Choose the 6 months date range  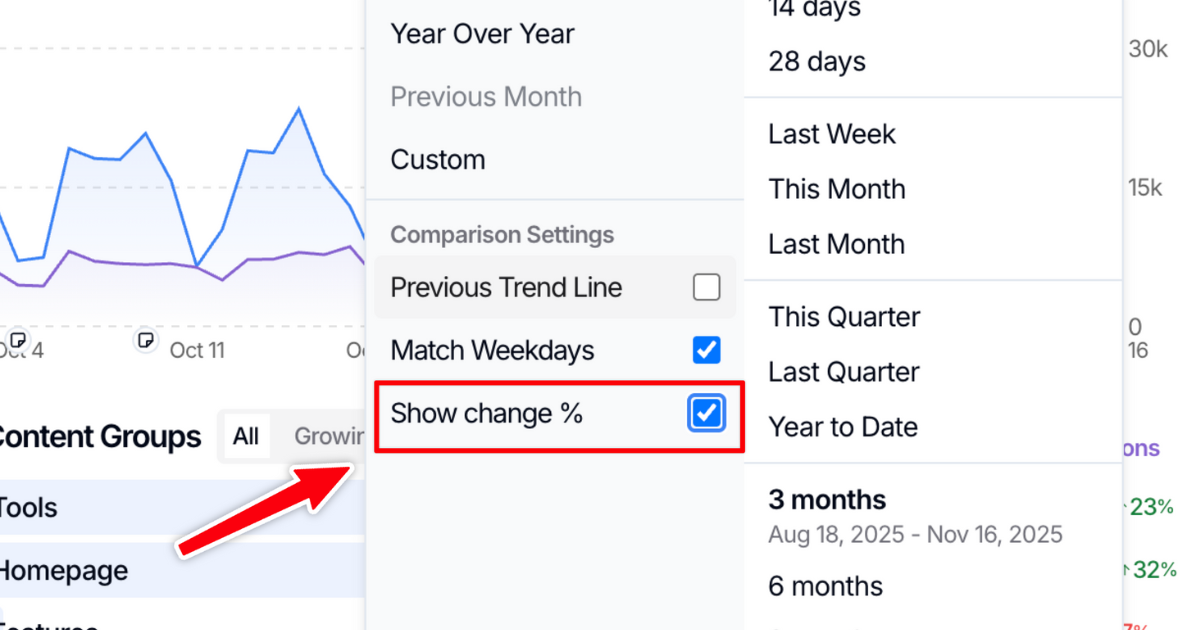(x=825, y=586)
